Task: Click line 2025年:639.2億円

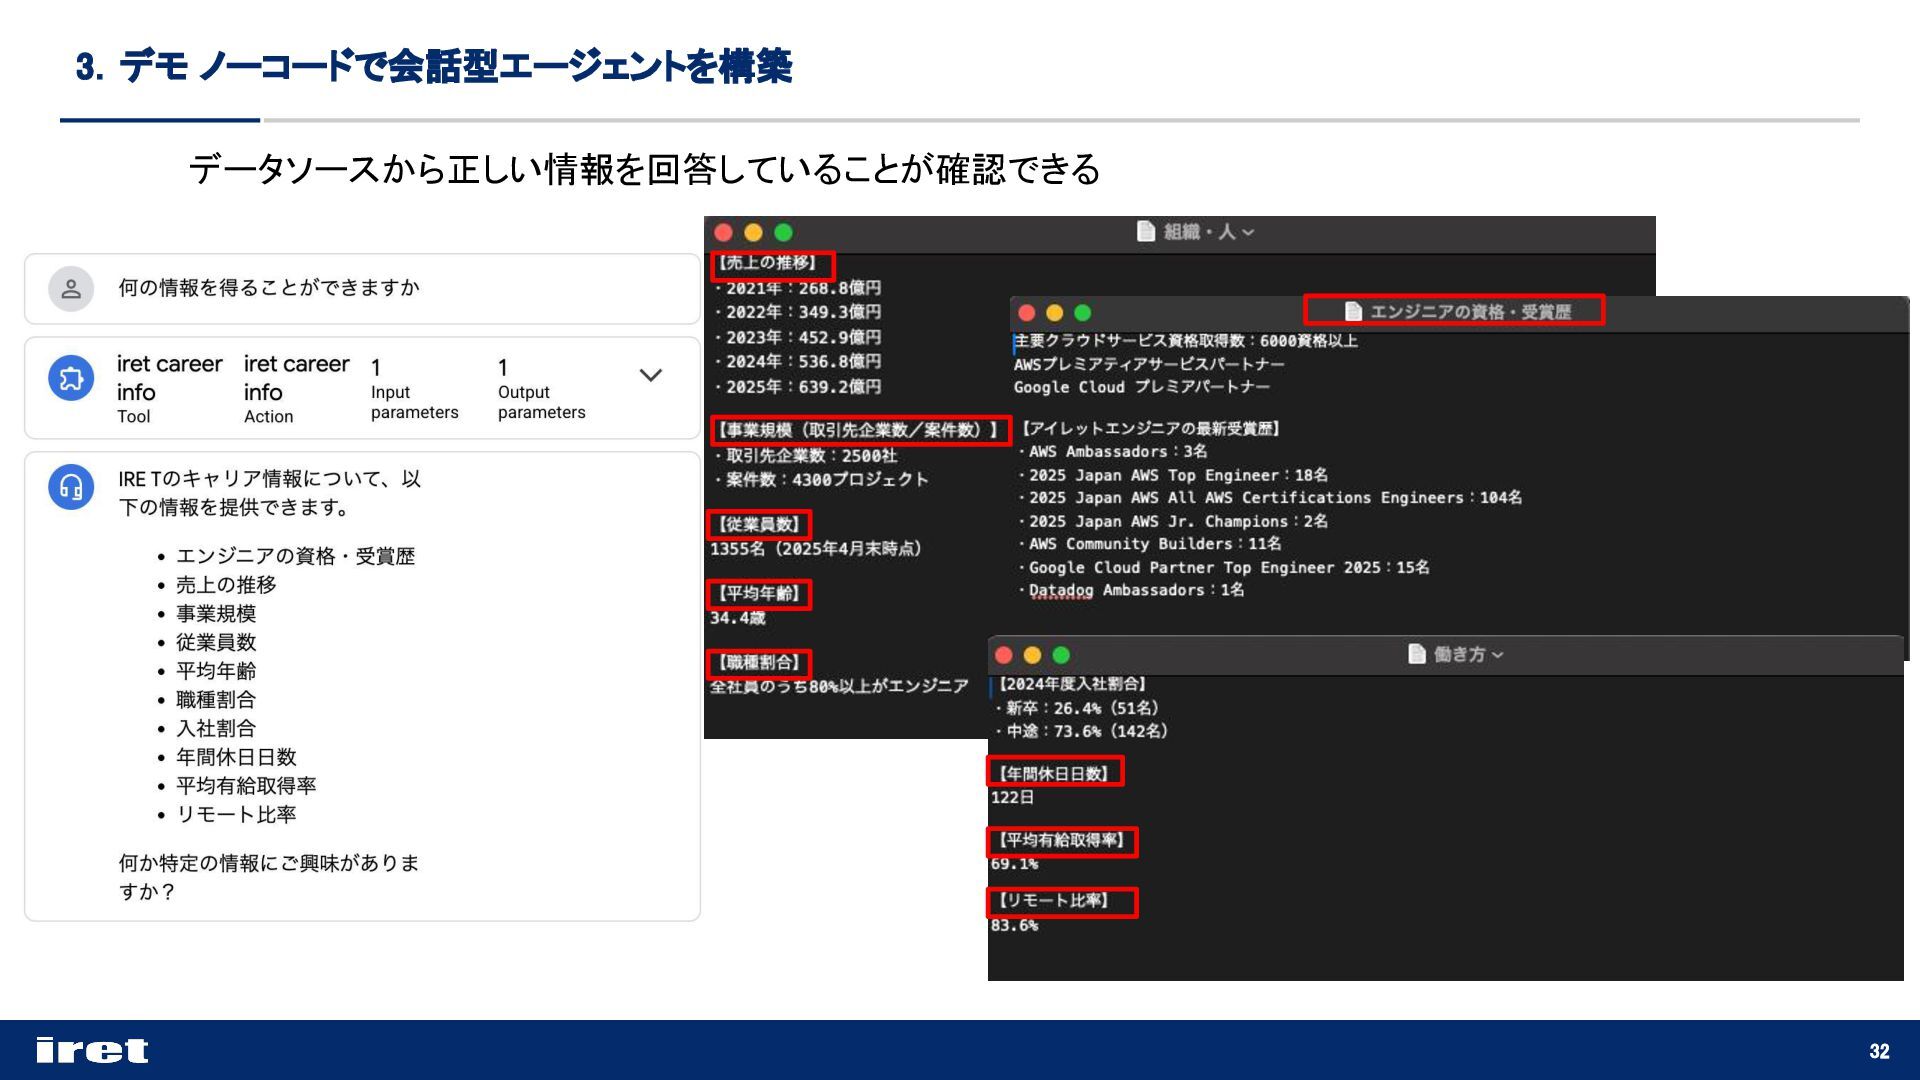Action: [798, 386]
